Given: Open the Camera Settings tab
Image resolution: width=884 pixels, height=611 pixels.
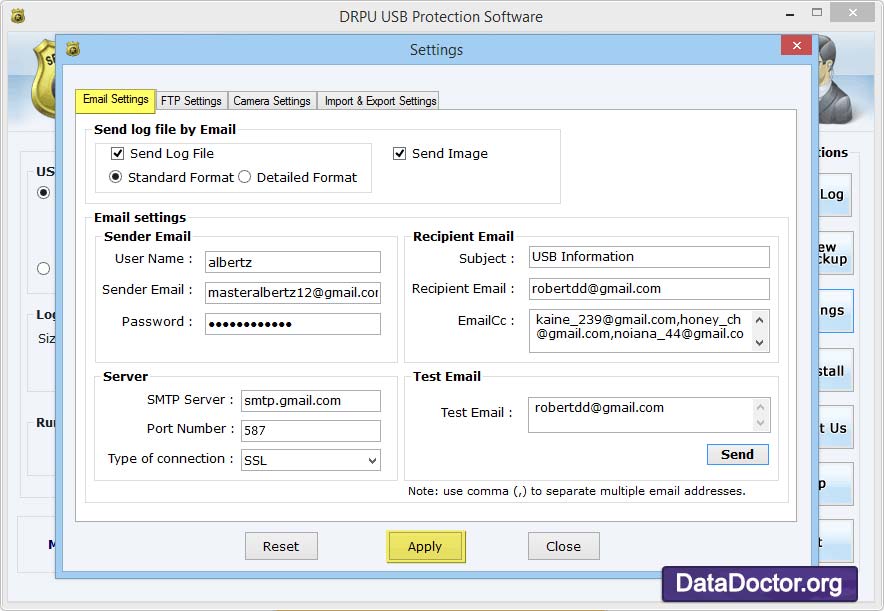Looking at the screenshot, I should (272, 100).
